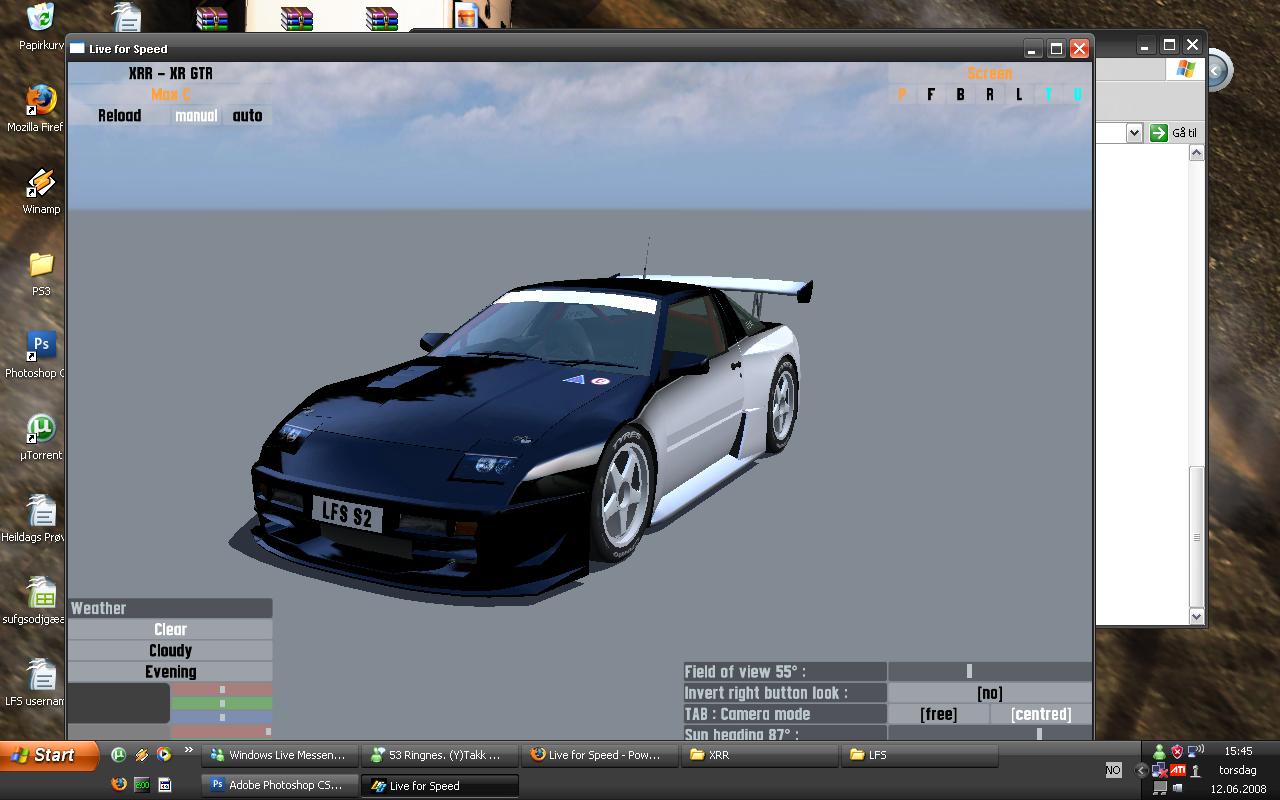Click the red security shield tray icon
This screenshot has height=800, width=1280.
[x=1177, y=751]
